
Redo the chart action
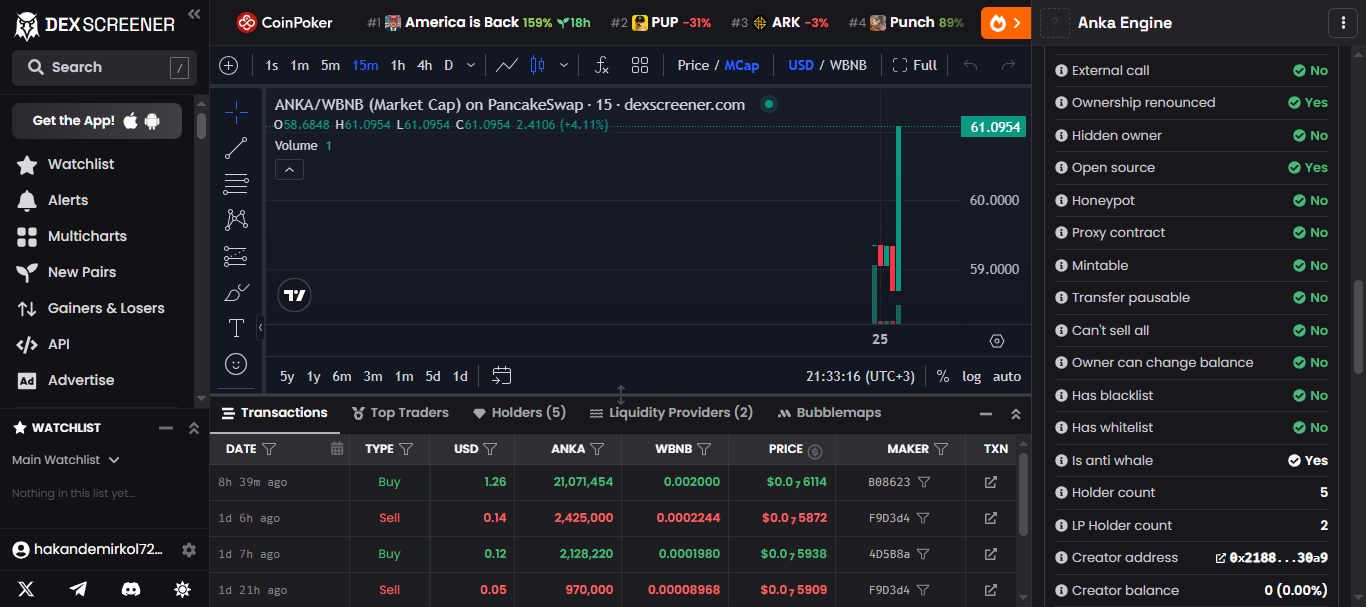pyautogui.click(x=1008, y=65)
